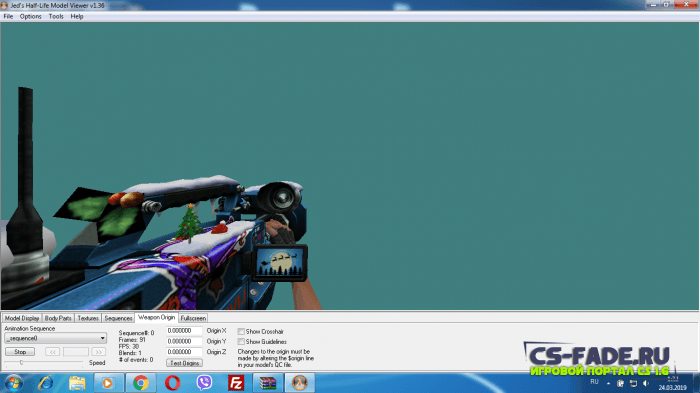Launch the media player taskbar icon
This screenshot has width=700, height=393.
point(108,383)
